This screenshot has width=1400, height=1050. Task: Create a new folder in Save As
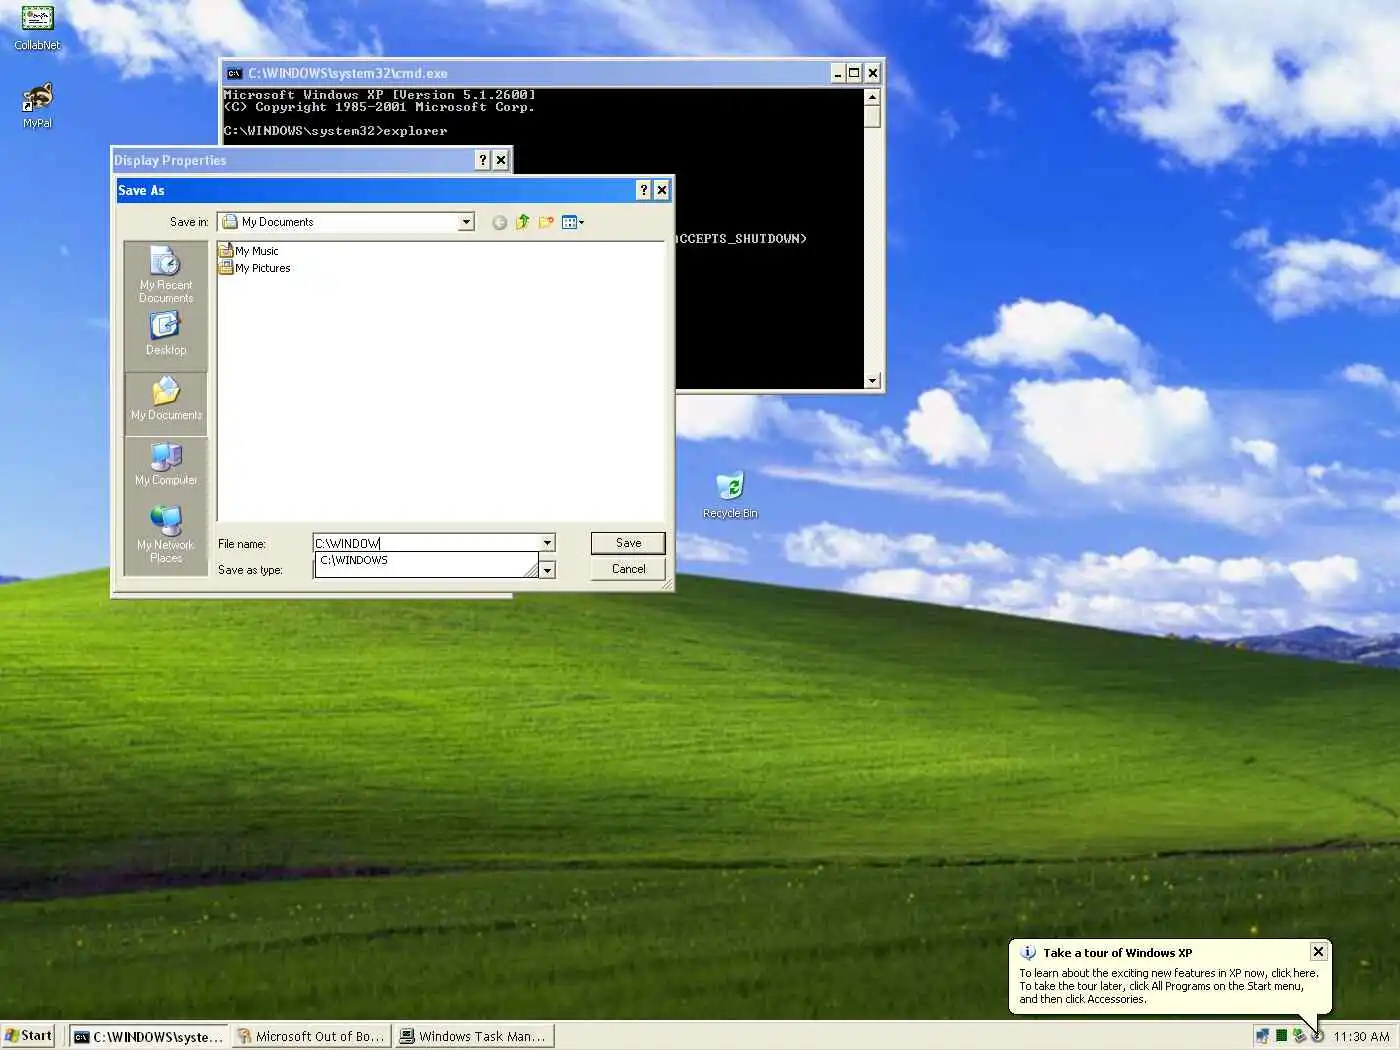(x=546, y=222)
